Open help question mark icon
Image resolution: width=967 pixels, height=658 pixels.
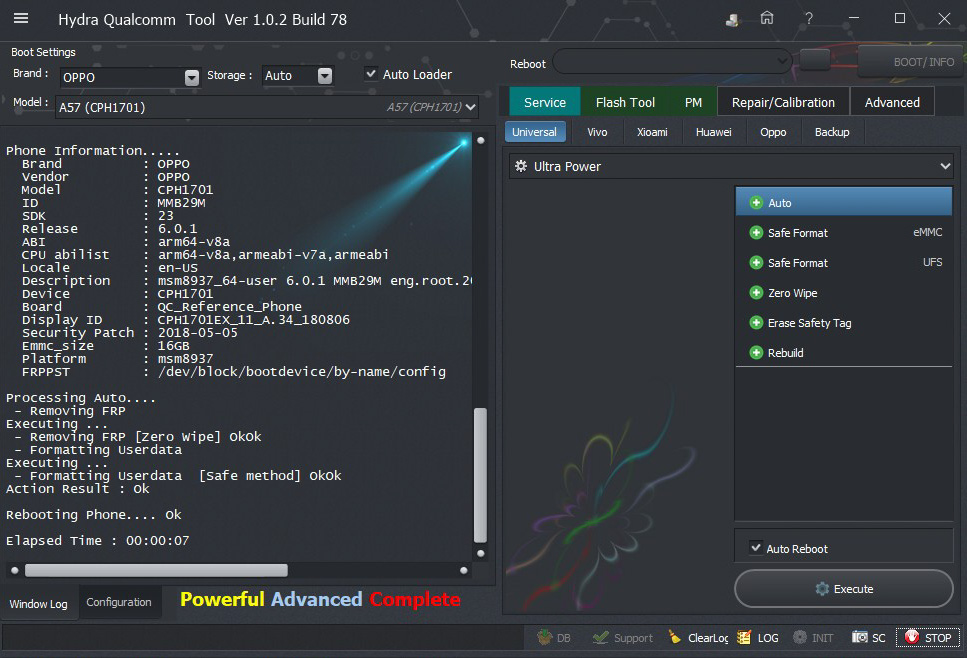click(809, 19)
